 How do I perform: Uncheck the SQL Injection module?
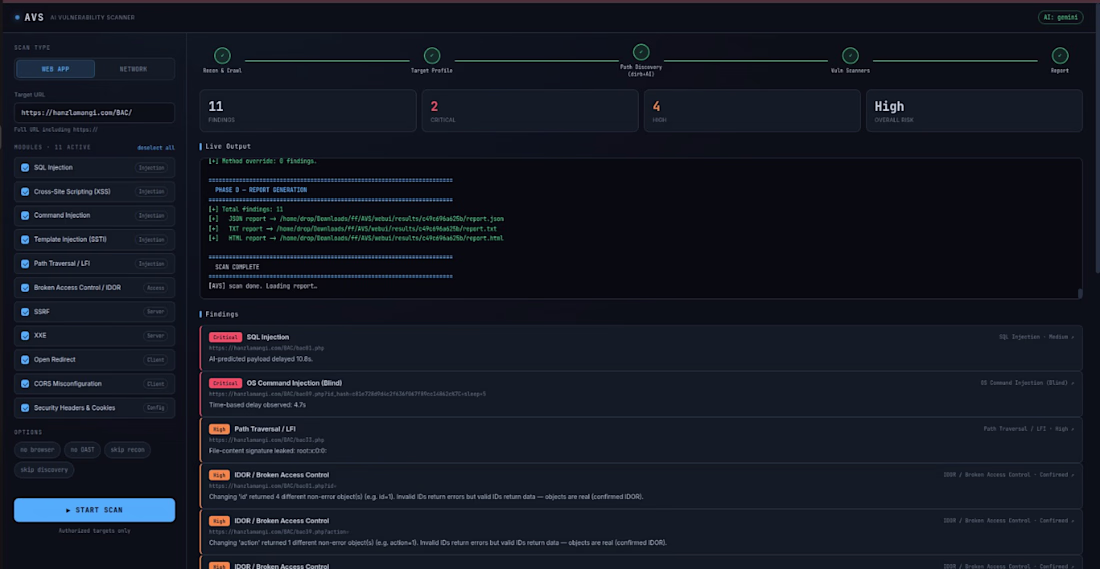pyautogui.click(x=25, y=168)
